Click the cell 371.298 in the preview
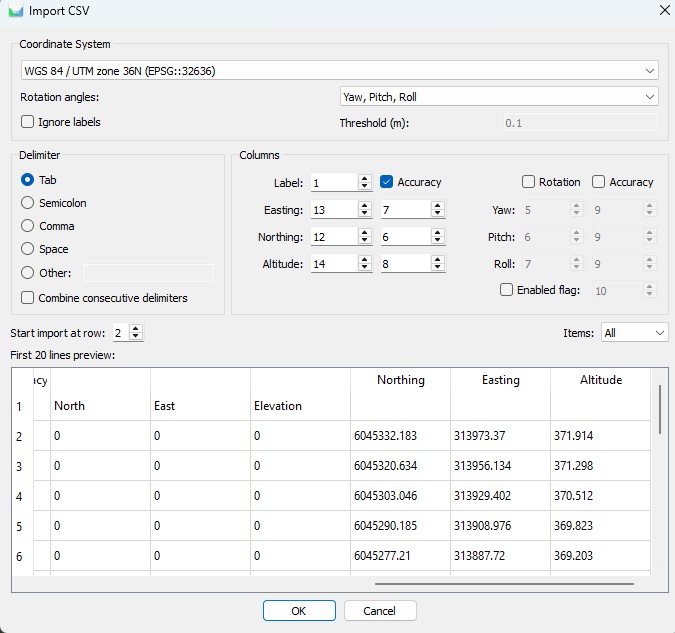The image size is (675, 633). coord(600,466)
